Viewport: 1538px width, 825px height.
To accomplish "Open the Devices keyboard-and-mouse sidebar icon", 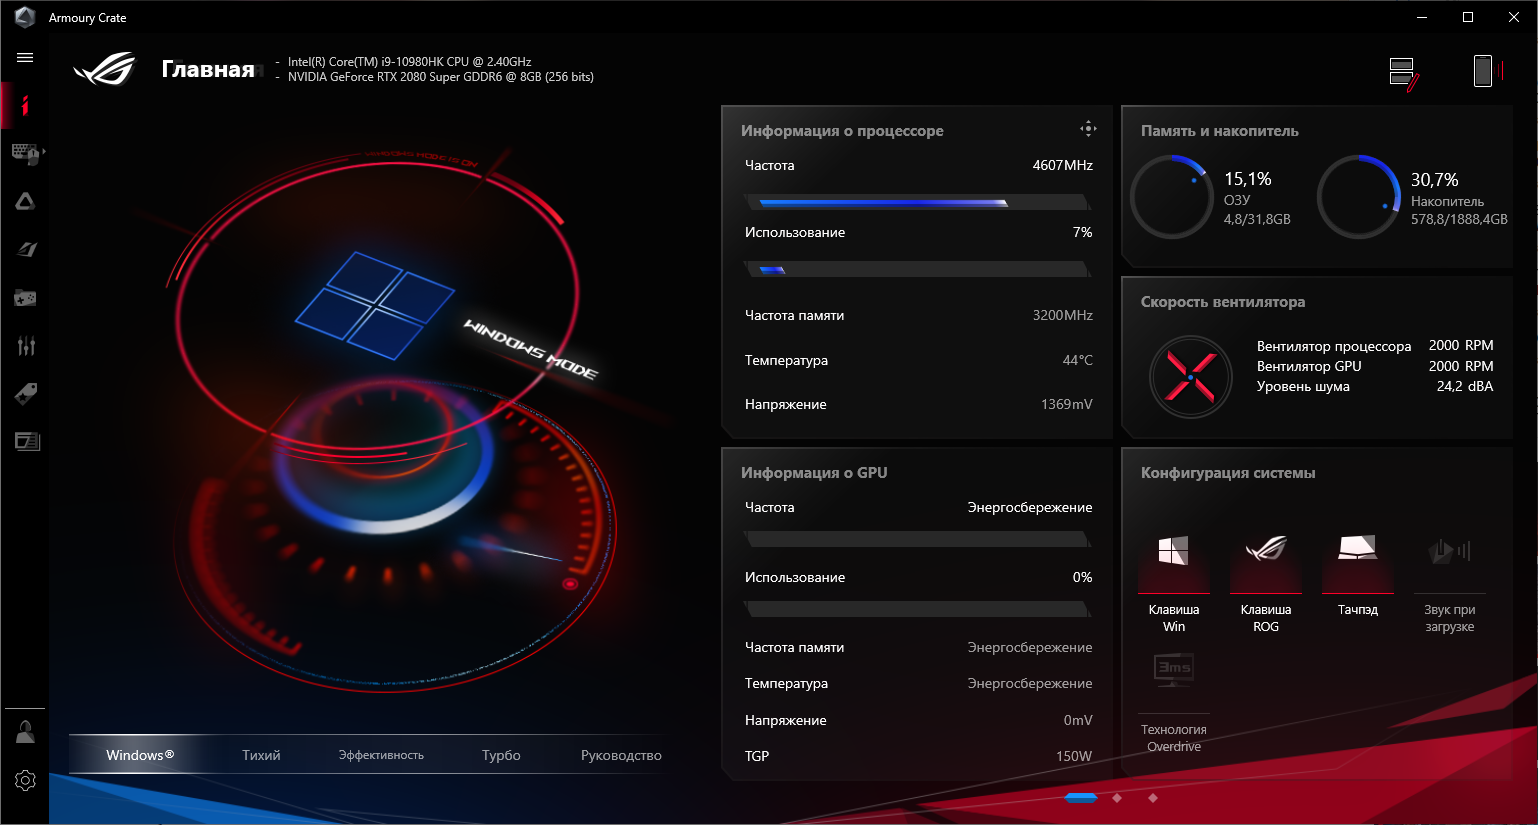I will (x=25, y=153).
